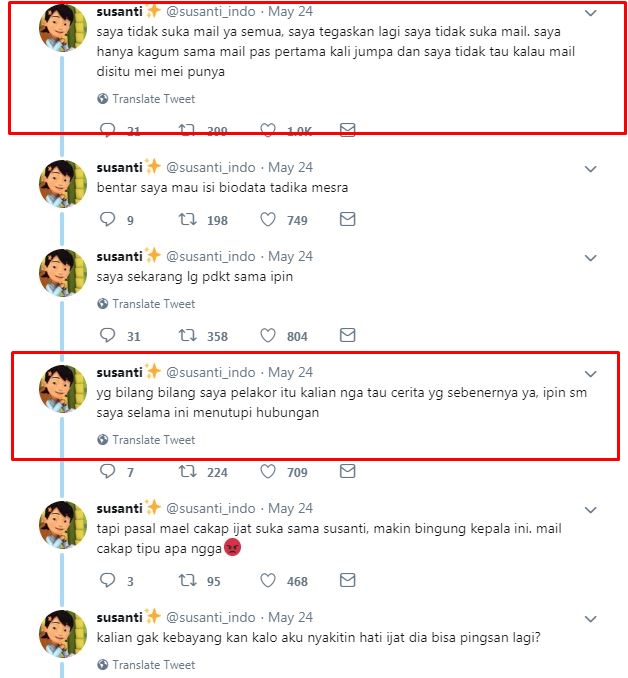
Task: Like the 'tapi pasal mael cakap' tweet
Action: [268, 580]
